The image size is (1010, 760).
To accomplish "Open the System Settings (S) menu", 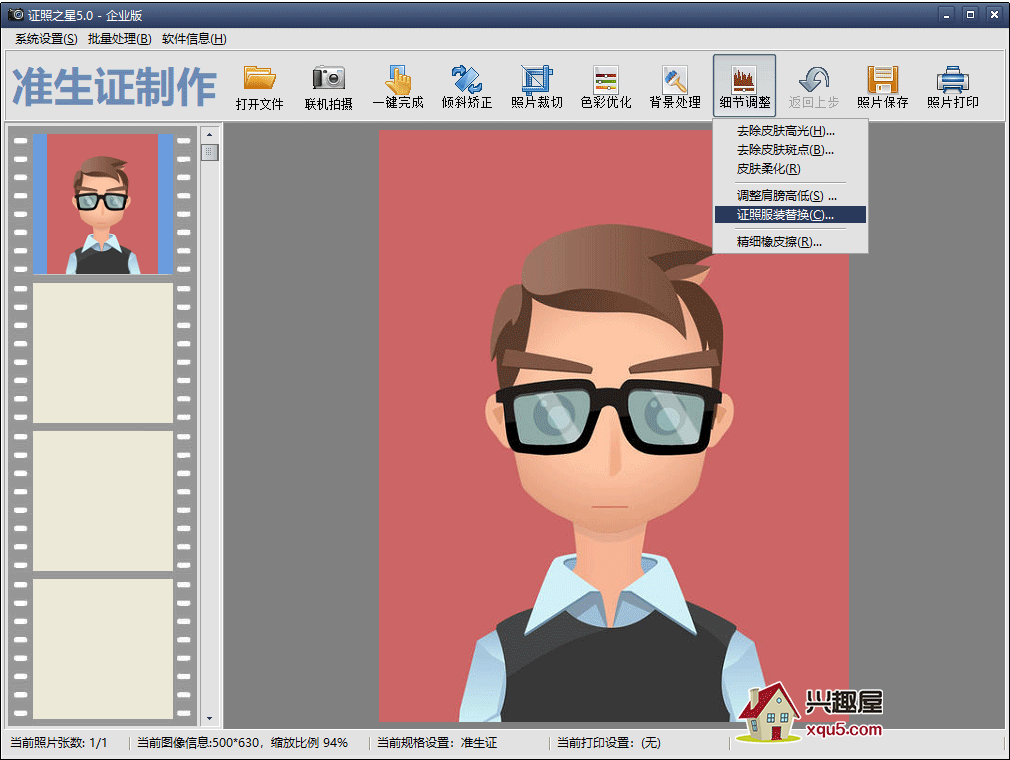I will (46, 39).
